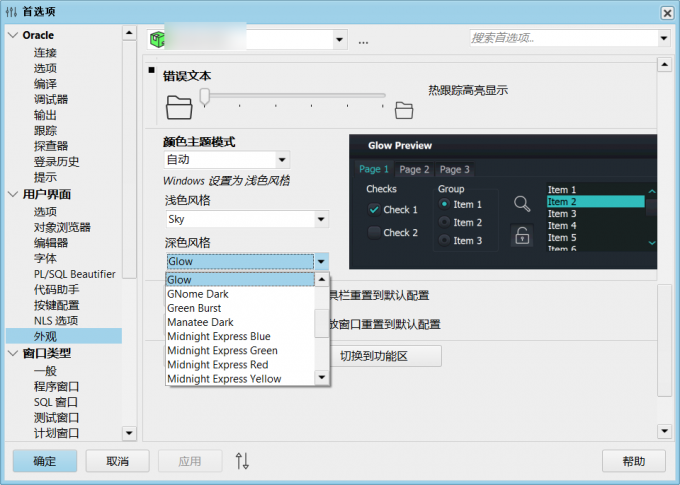Viewport: 680px width, 485px height.
Task: Open SQL 窗口 preferences page
Action: tap(56, 402)
